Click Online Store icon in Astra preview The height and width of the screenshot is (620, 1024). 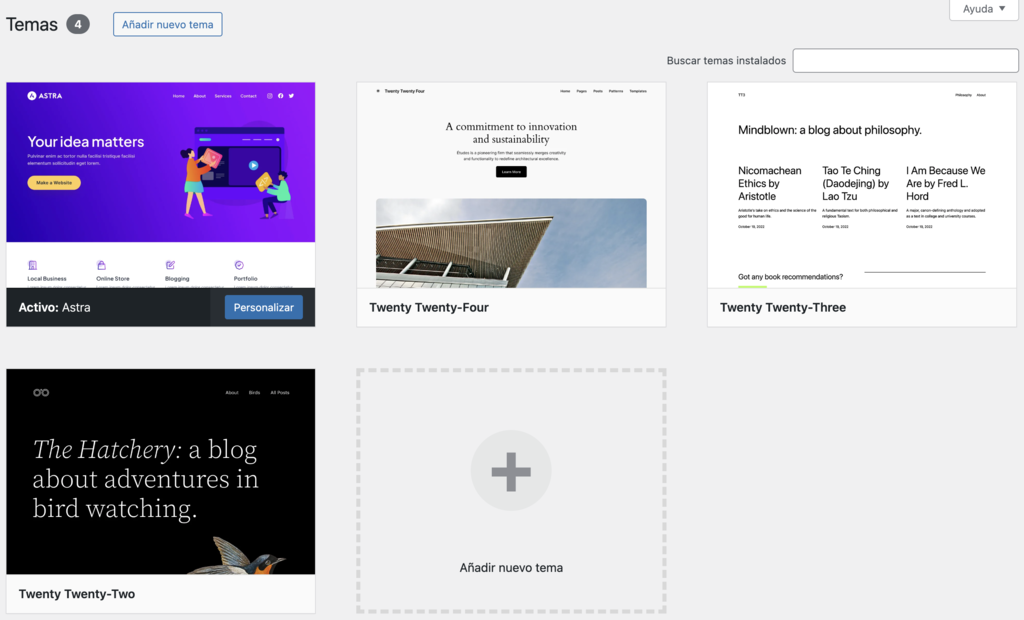101,265
